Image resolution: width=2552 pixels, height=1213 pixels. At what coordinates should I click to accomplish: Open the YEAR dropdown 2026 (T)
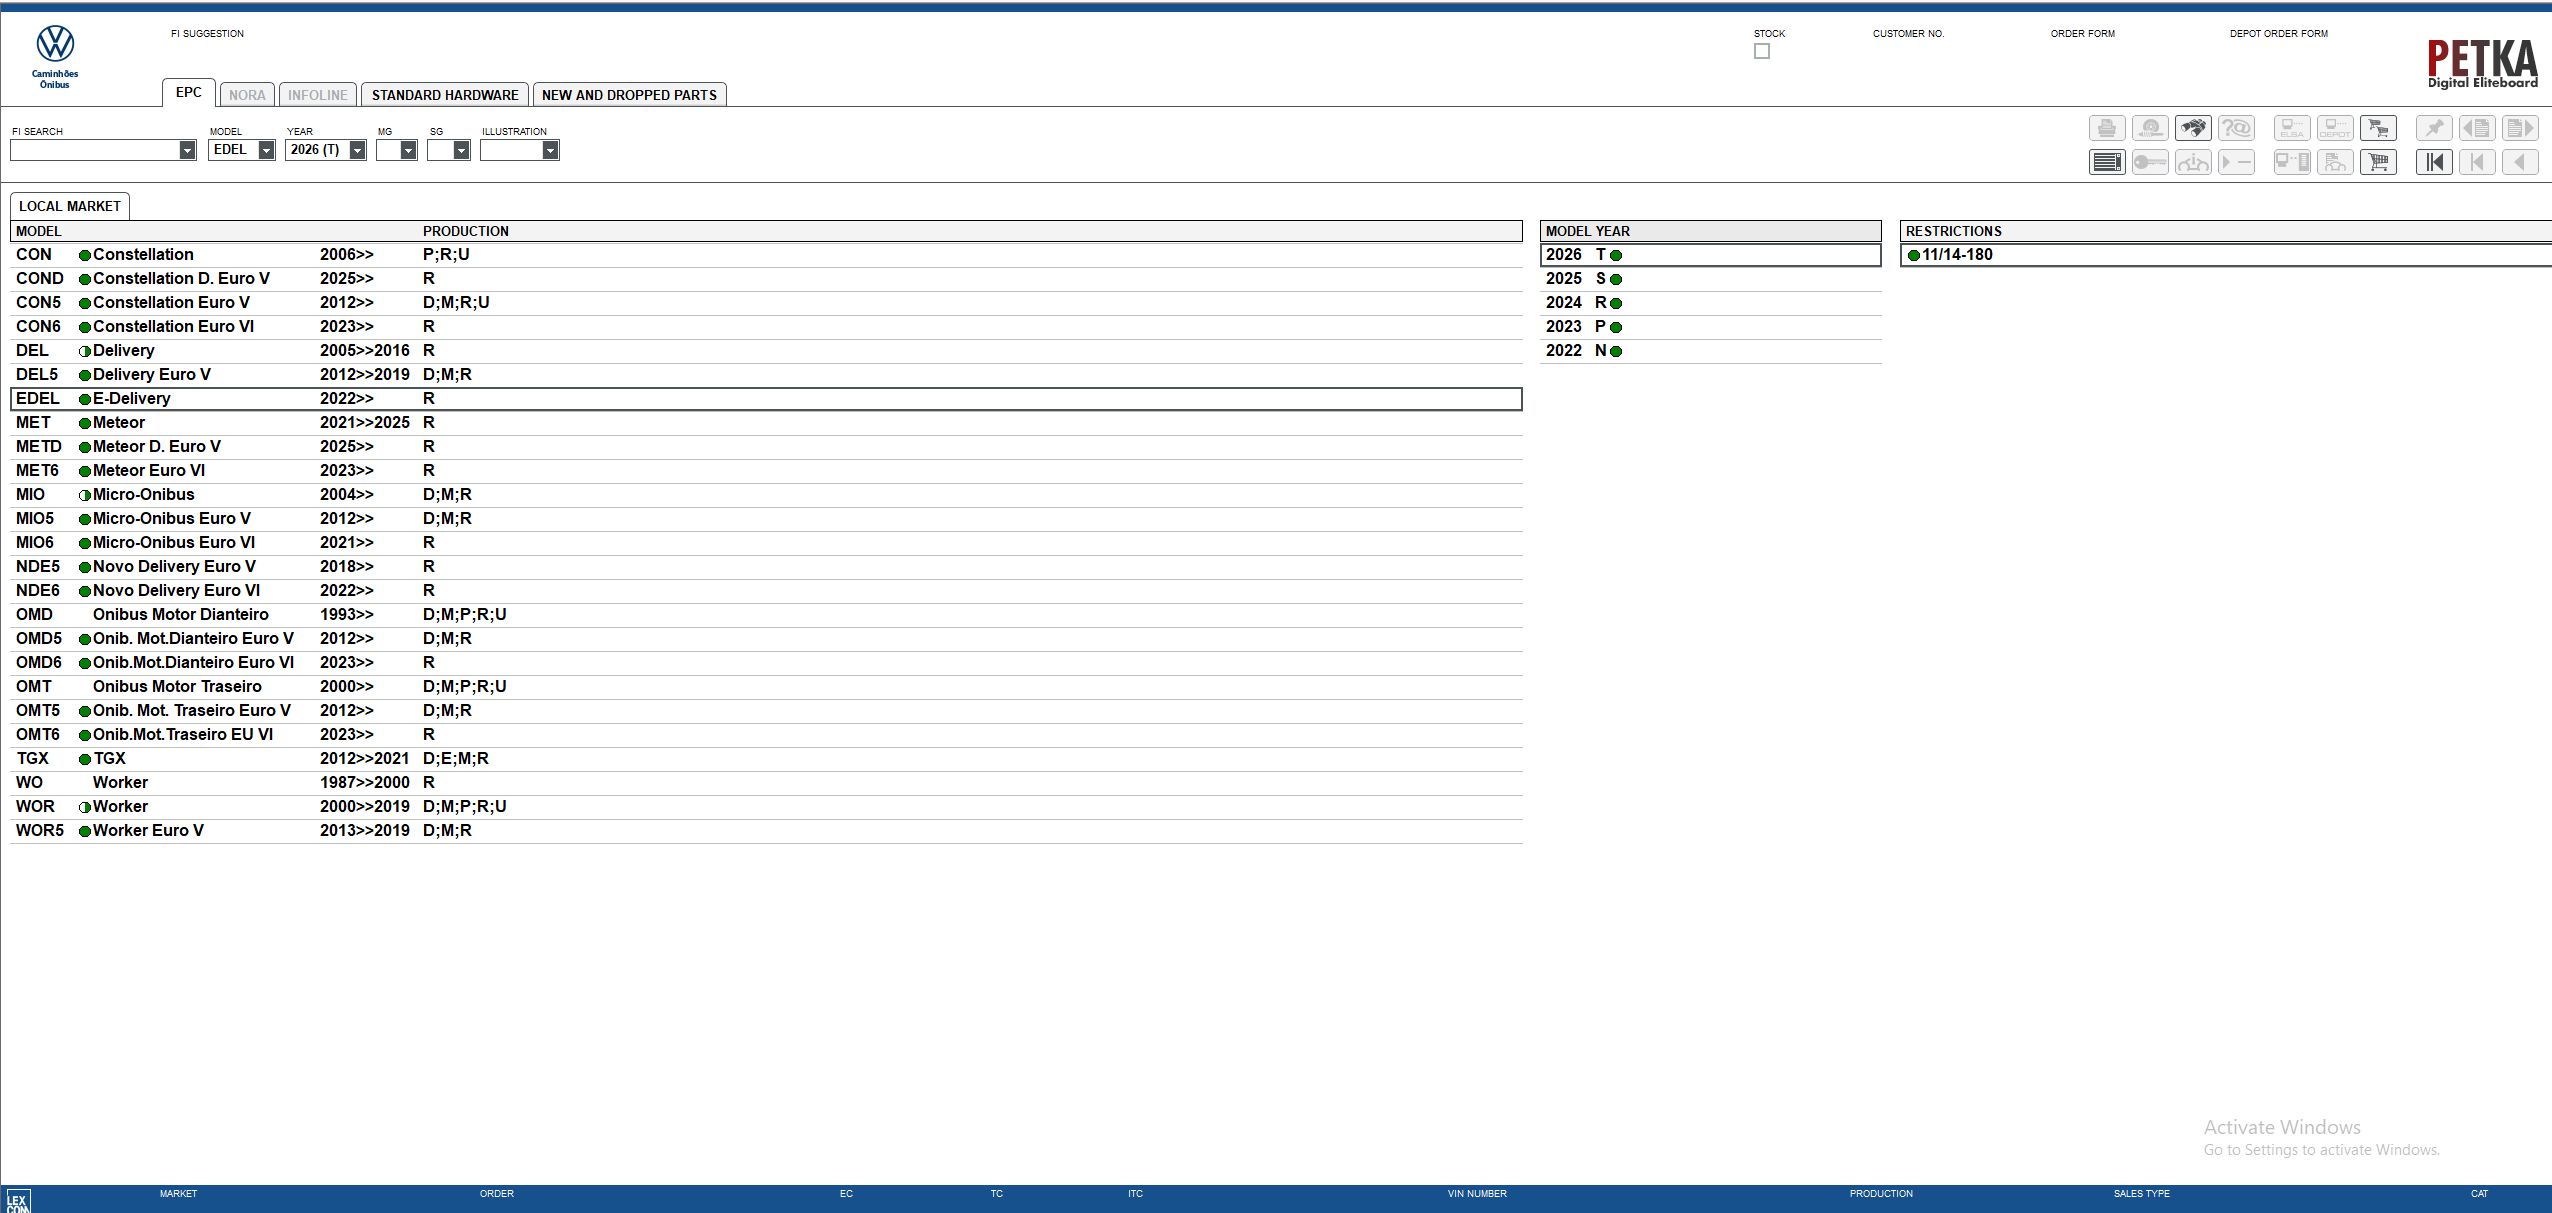pos(357,150)
